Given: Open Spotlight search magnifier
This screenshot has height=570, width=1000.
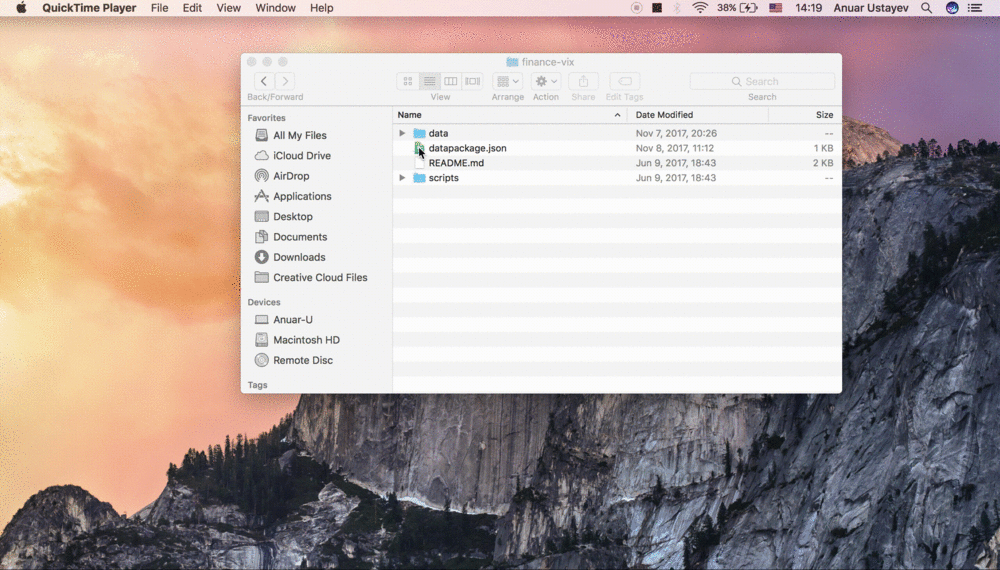Looking at the screenshot, I should point(926,8).
